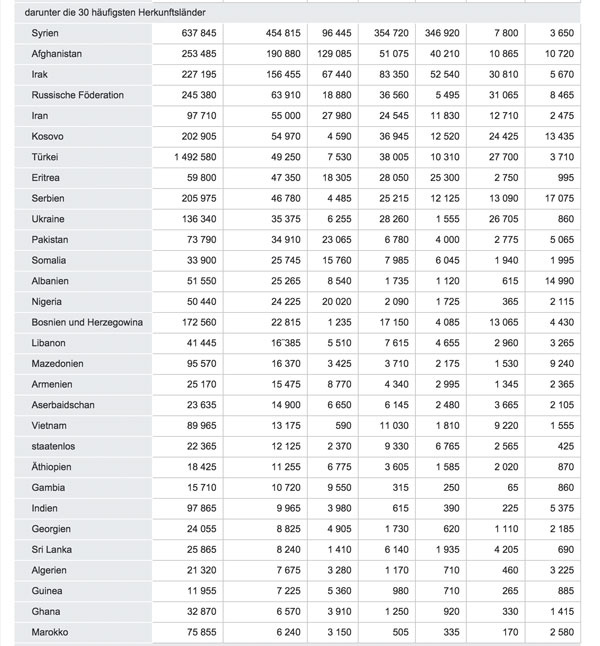Select the Ghana row label
The height and width of the screenshot is (646, 600).
pos(46,611)
